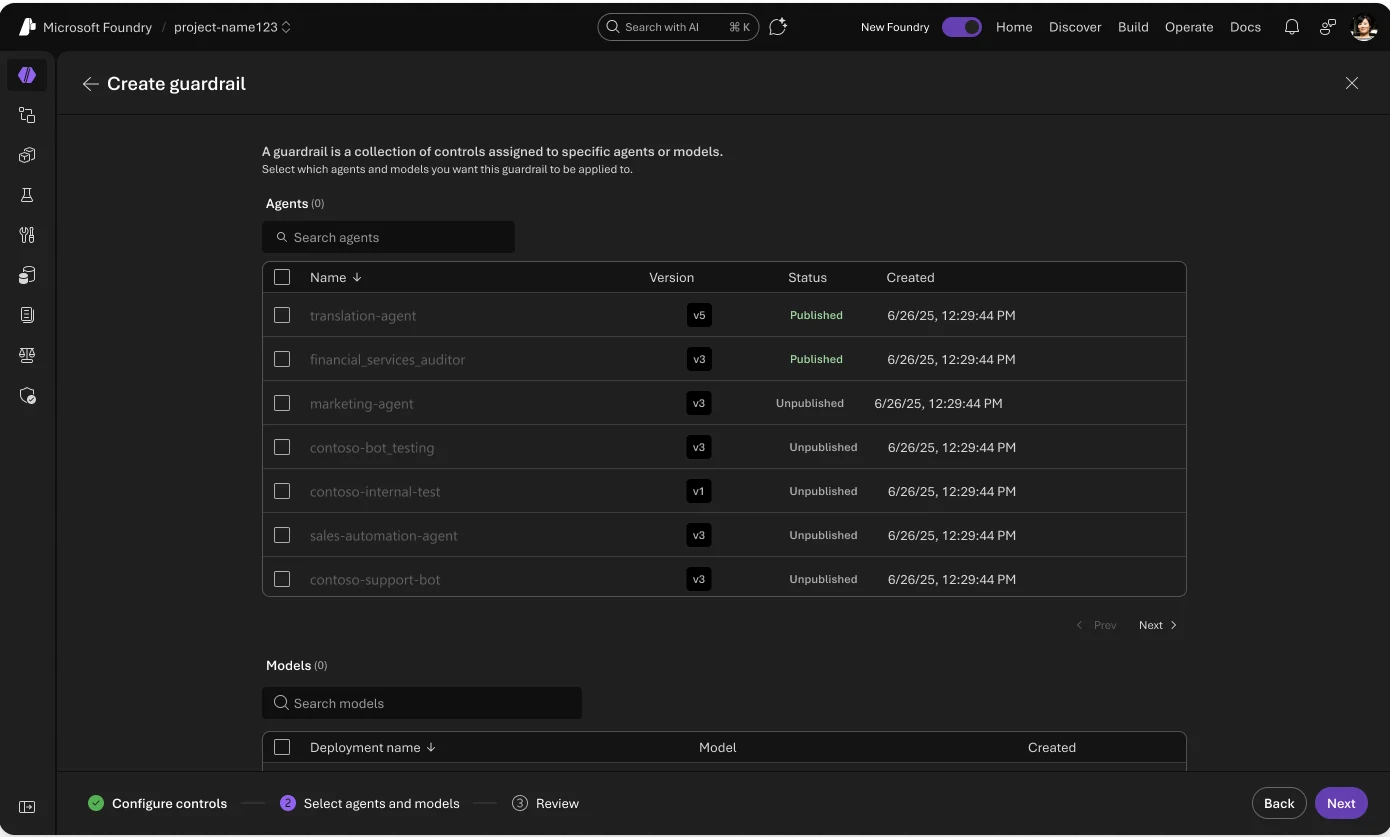The image size is (1390, 837).
Task: Tick the marketing-agent checkbox
Action: pos(282,403)
